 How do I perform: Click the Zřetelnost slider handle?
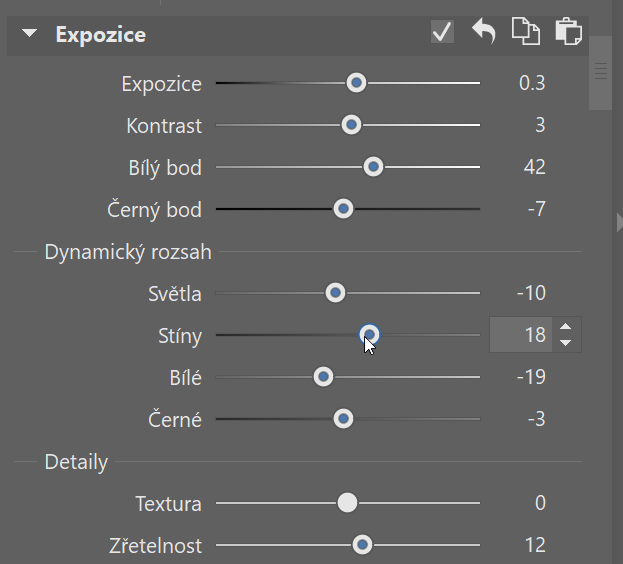point(362,545)
